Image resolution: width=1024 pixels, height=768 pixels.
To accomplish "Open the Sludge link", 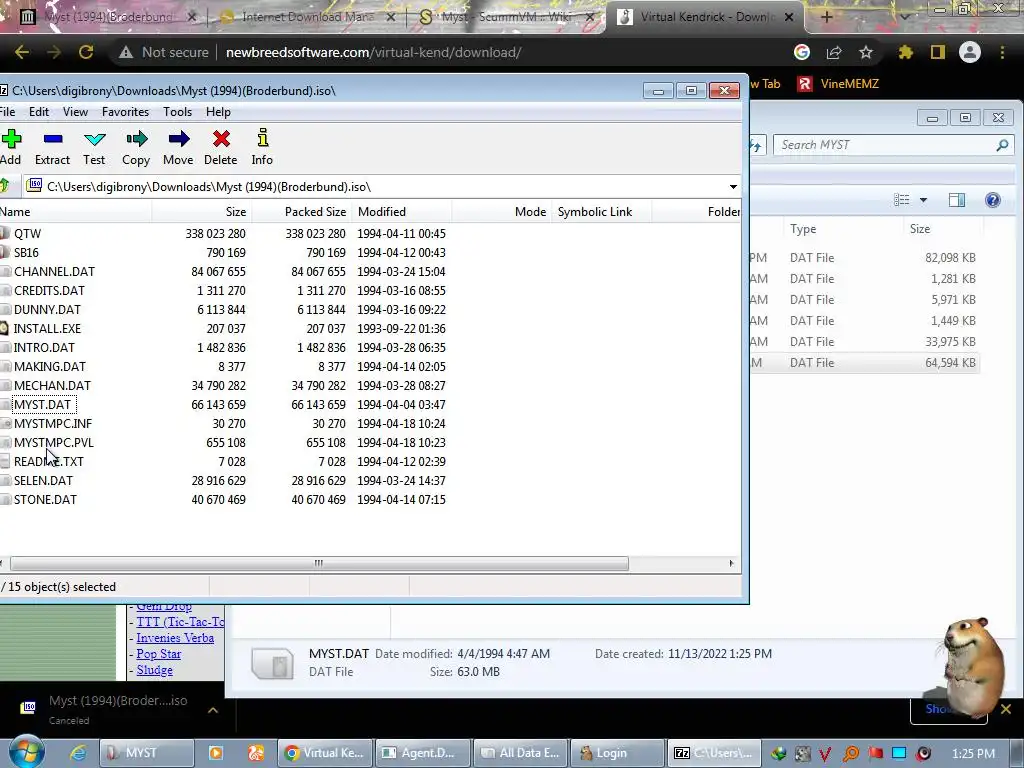I will [155, 670].
